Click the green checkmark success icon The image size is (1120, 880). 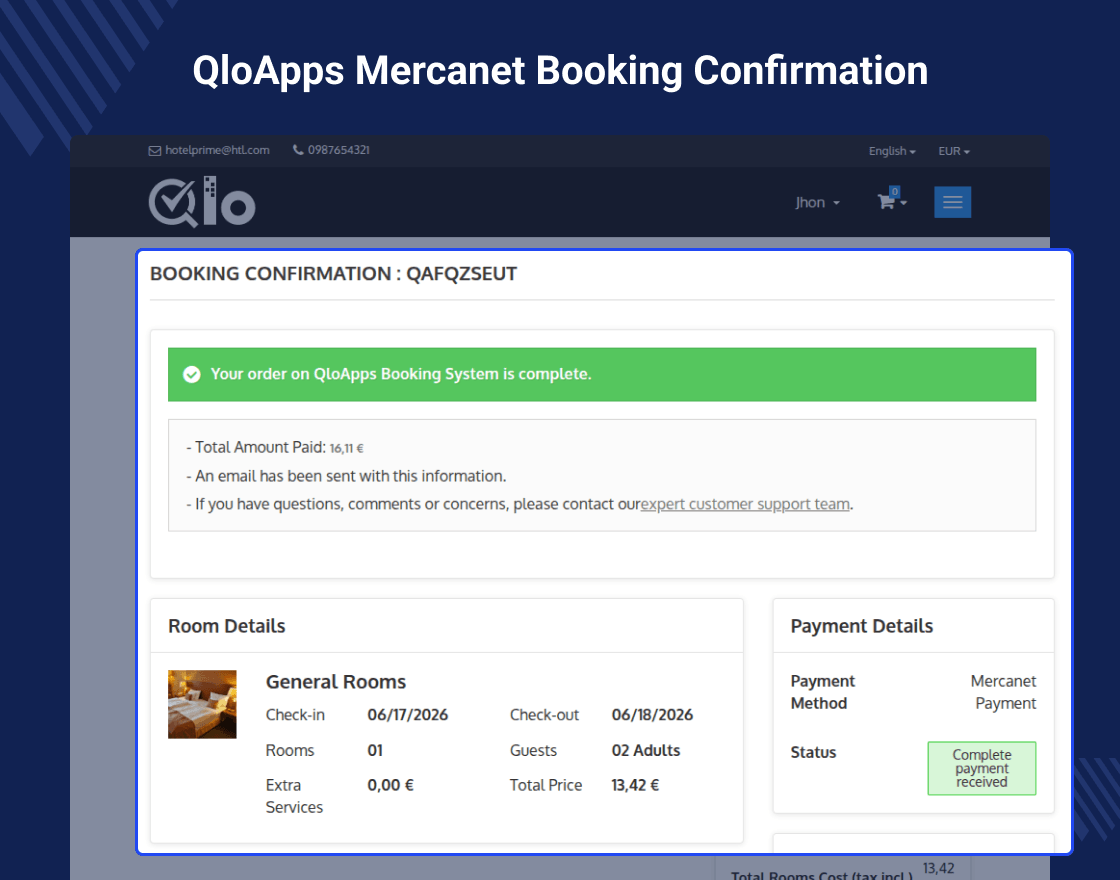coord(191,374)
